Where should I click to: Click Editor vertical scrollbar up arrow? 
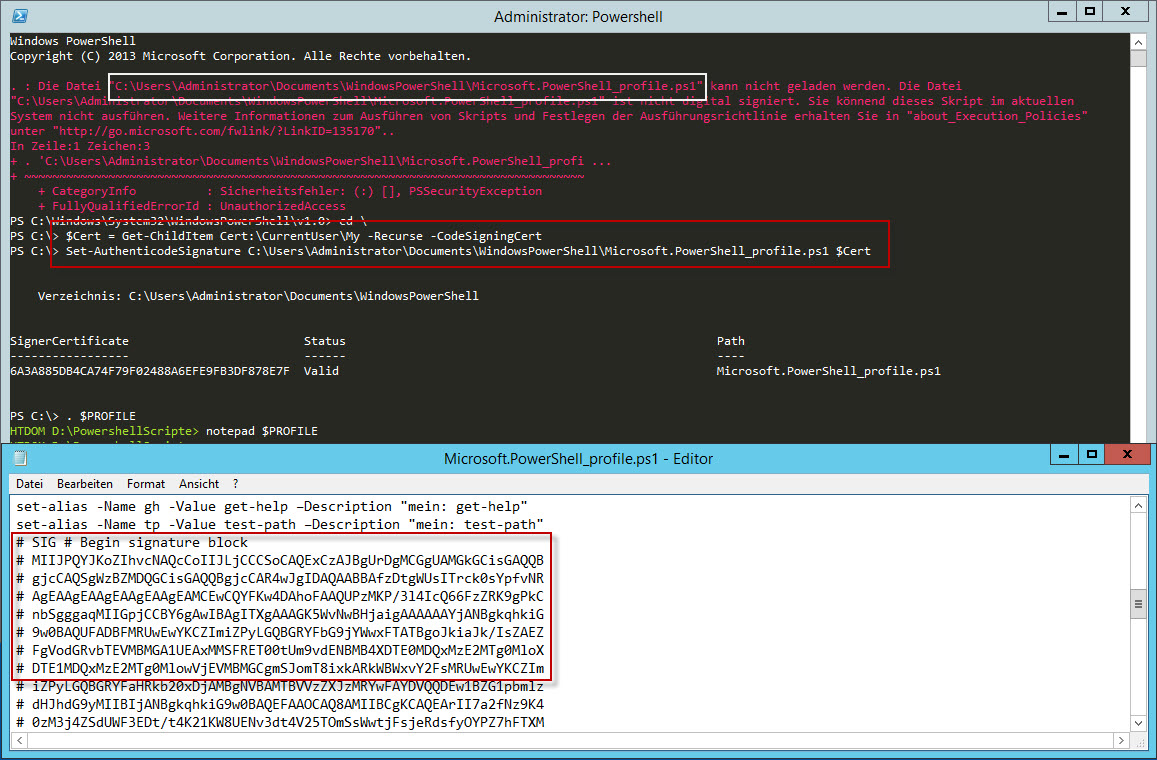(1138, 505)
